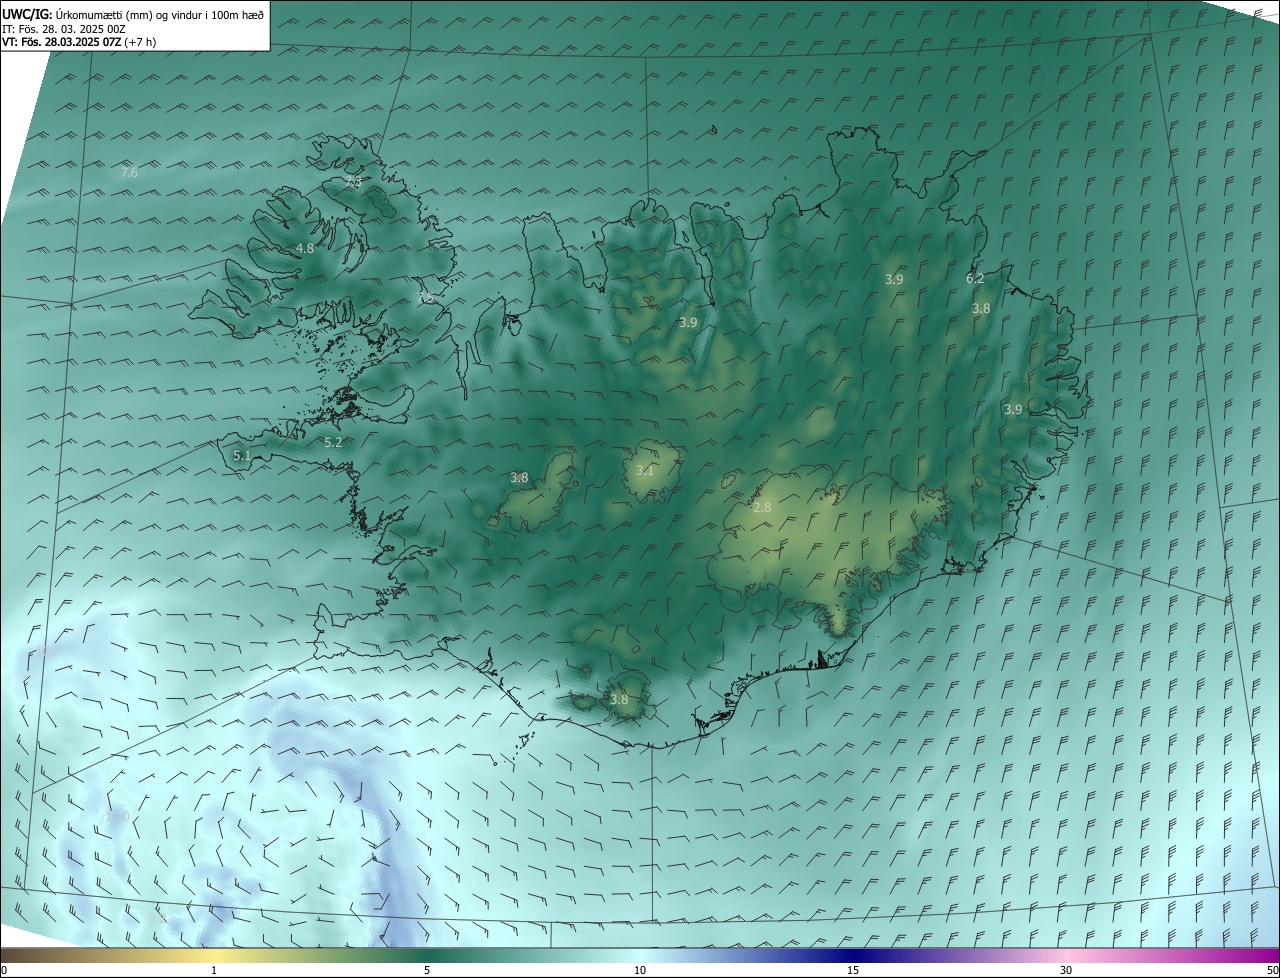
Task: Click the 6.2 value label in the northeast
Action: (x=975, y=279)
